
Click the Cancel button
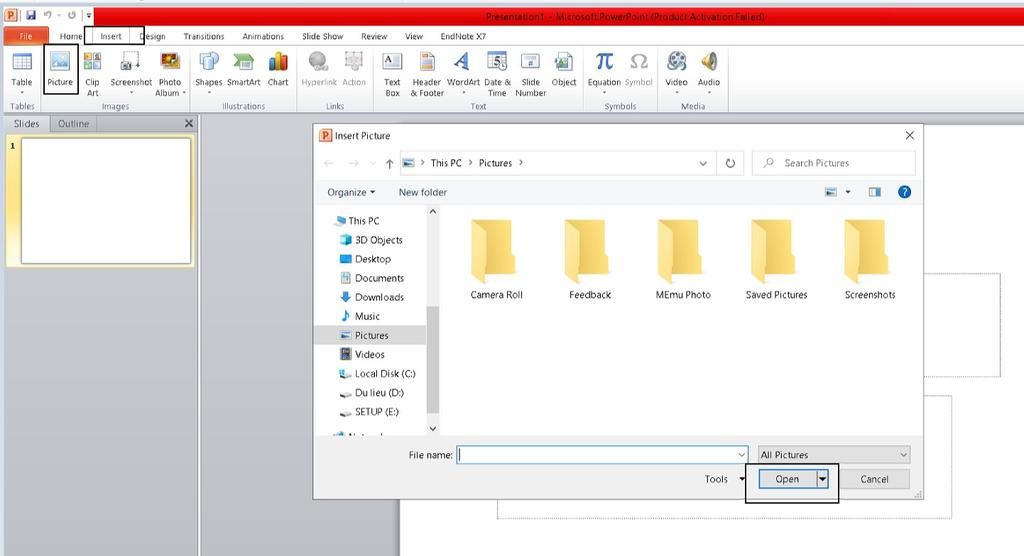[874, 479]
